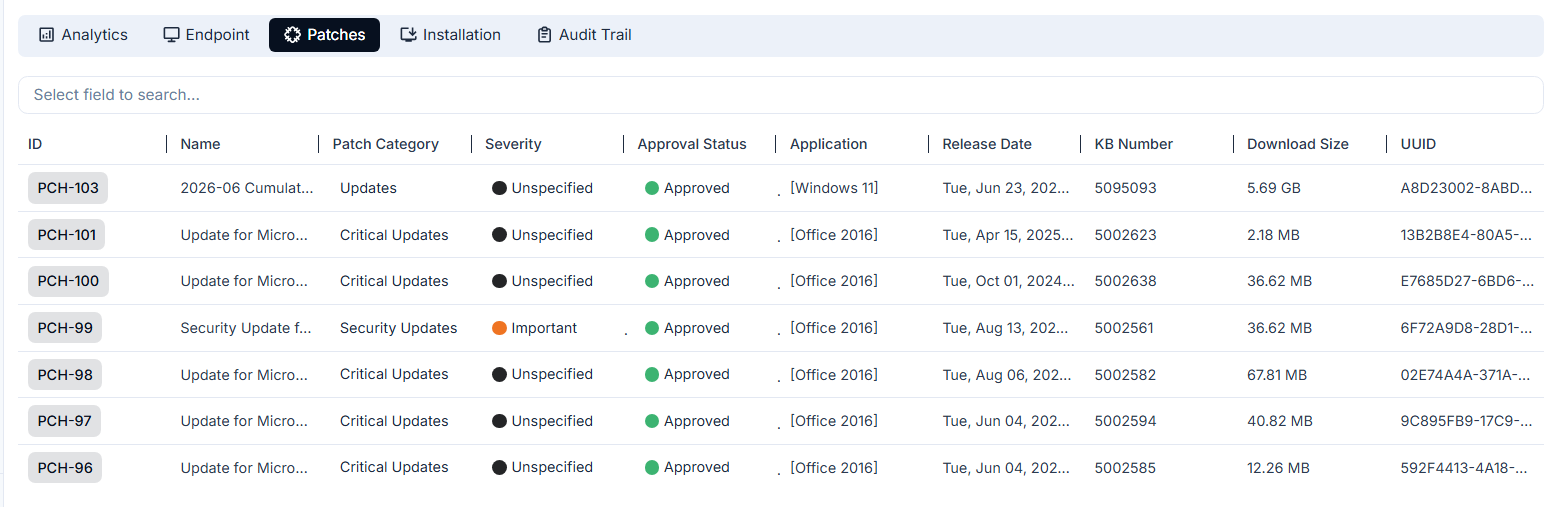Sort by Approval Status column header
Screen dimensions: 1547x507
tap(692, 144)
